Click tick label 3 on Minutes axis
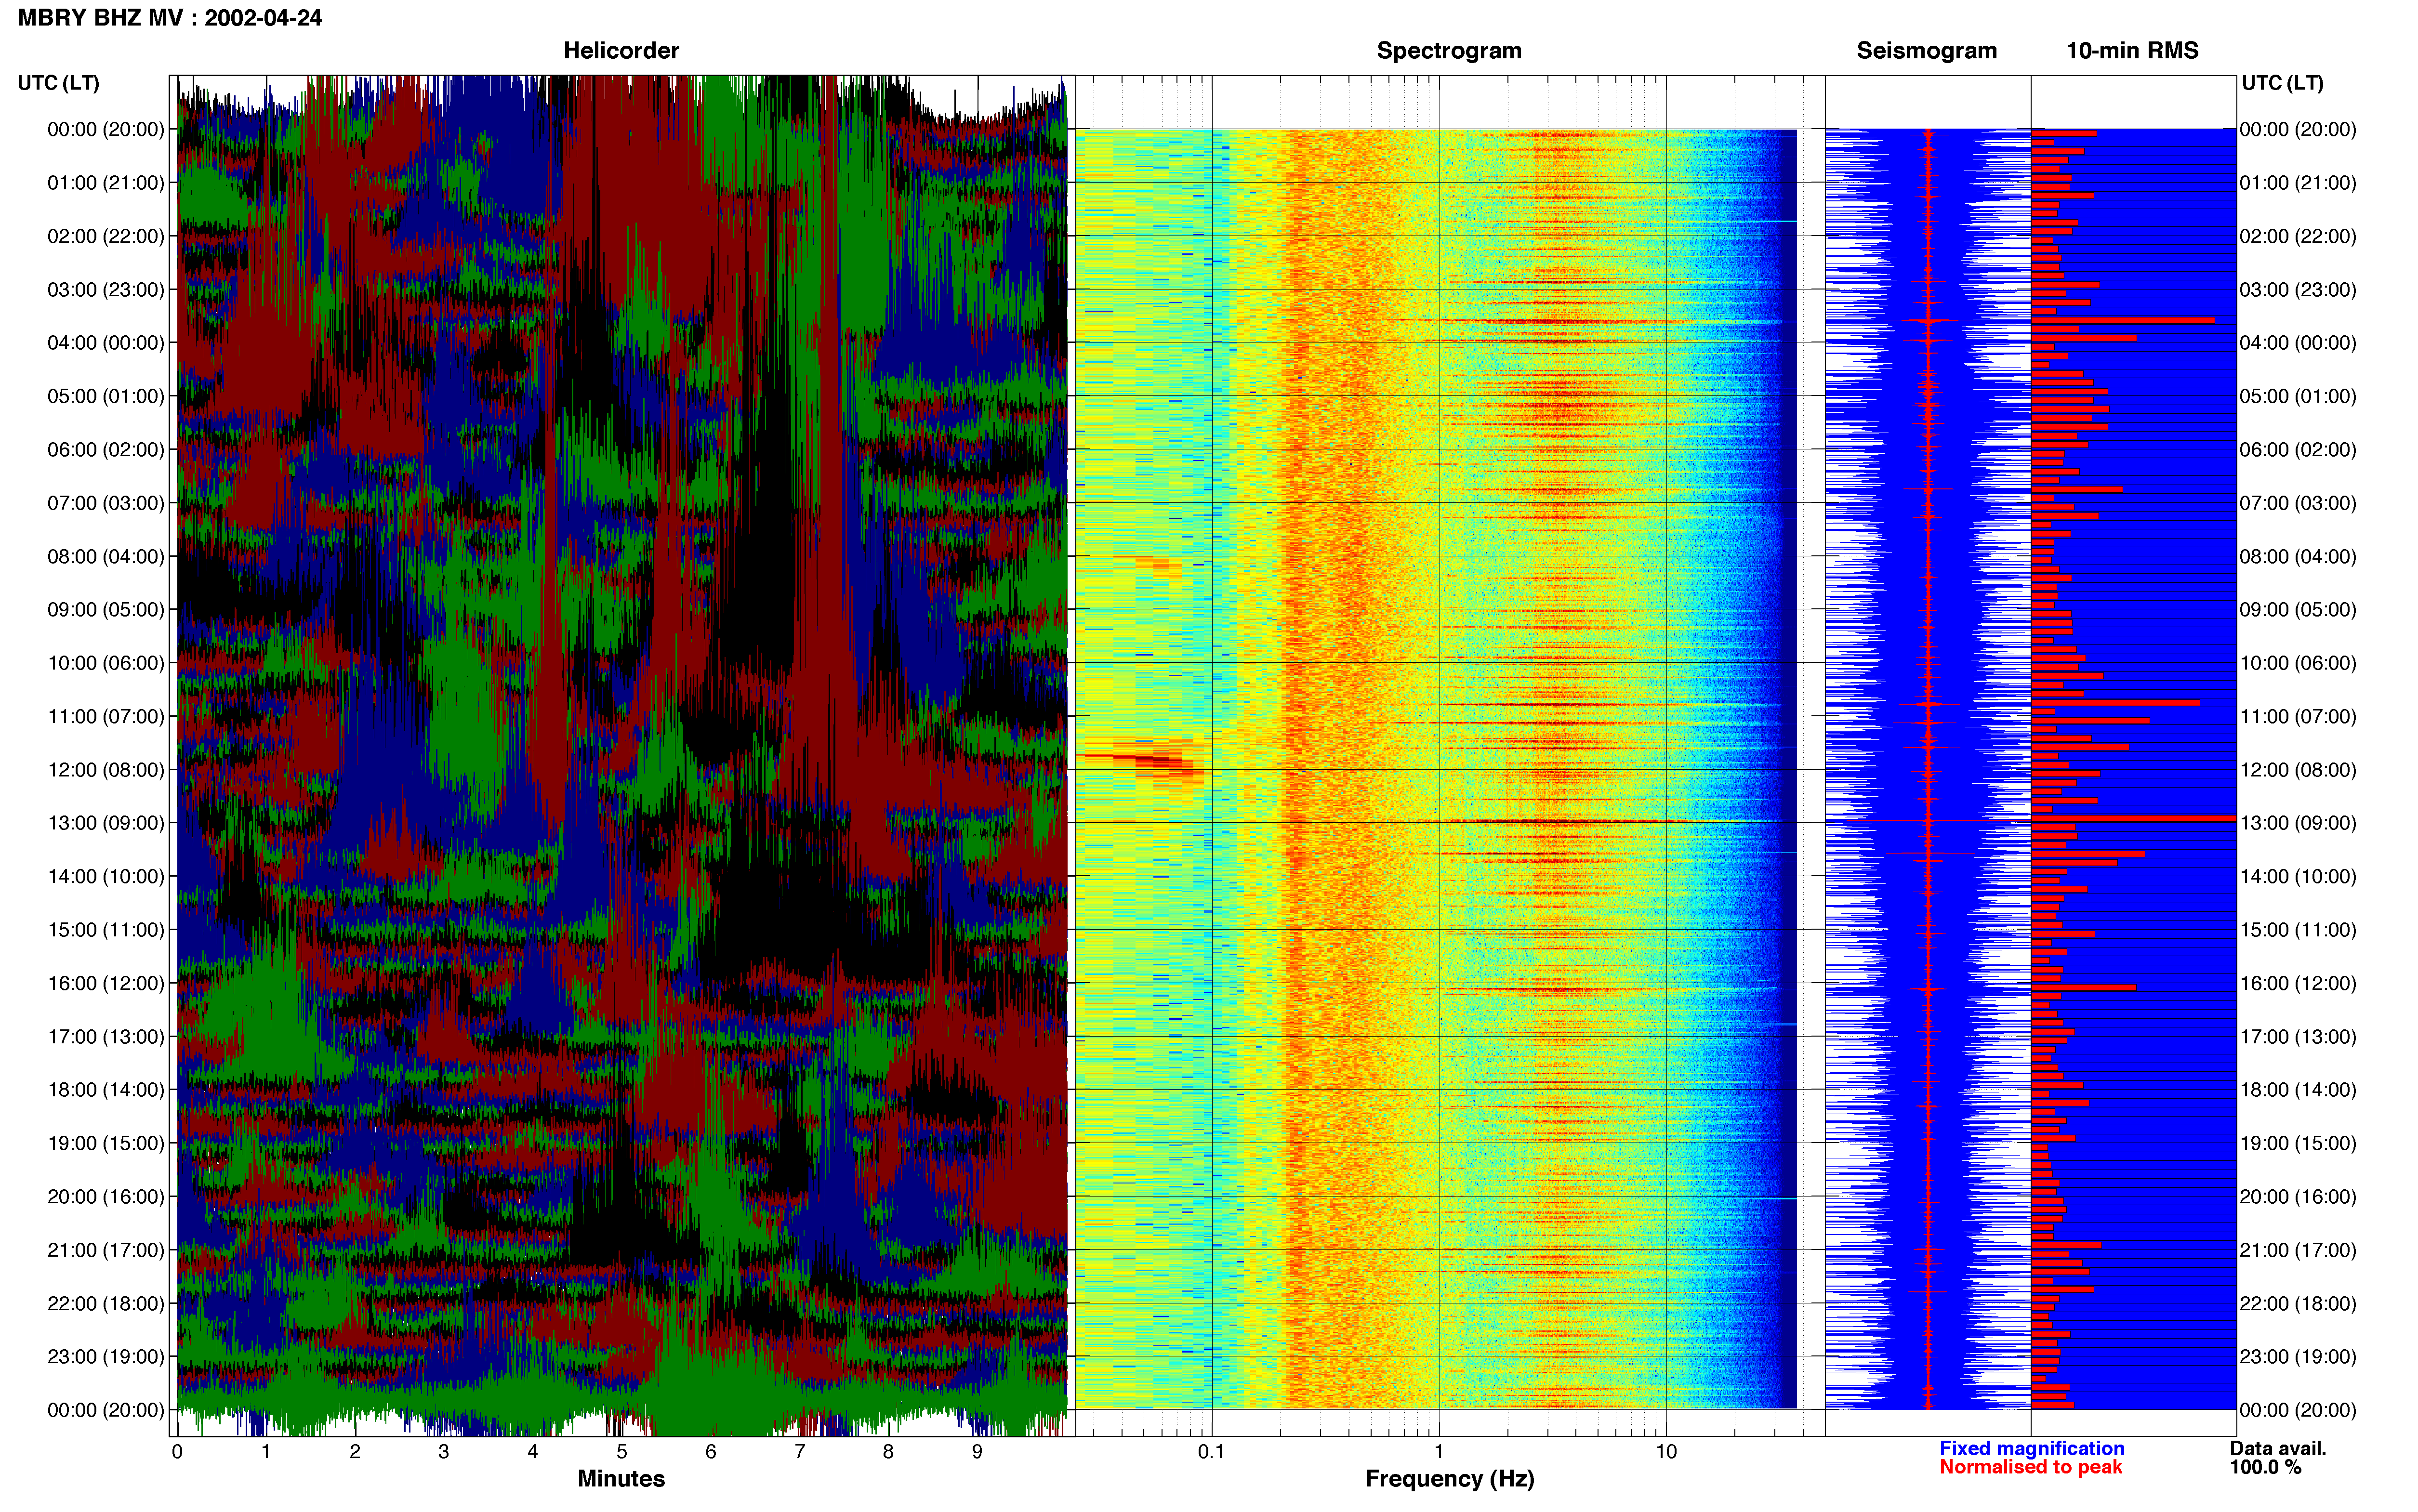 pyautogui.click(x=444, y=1452)
